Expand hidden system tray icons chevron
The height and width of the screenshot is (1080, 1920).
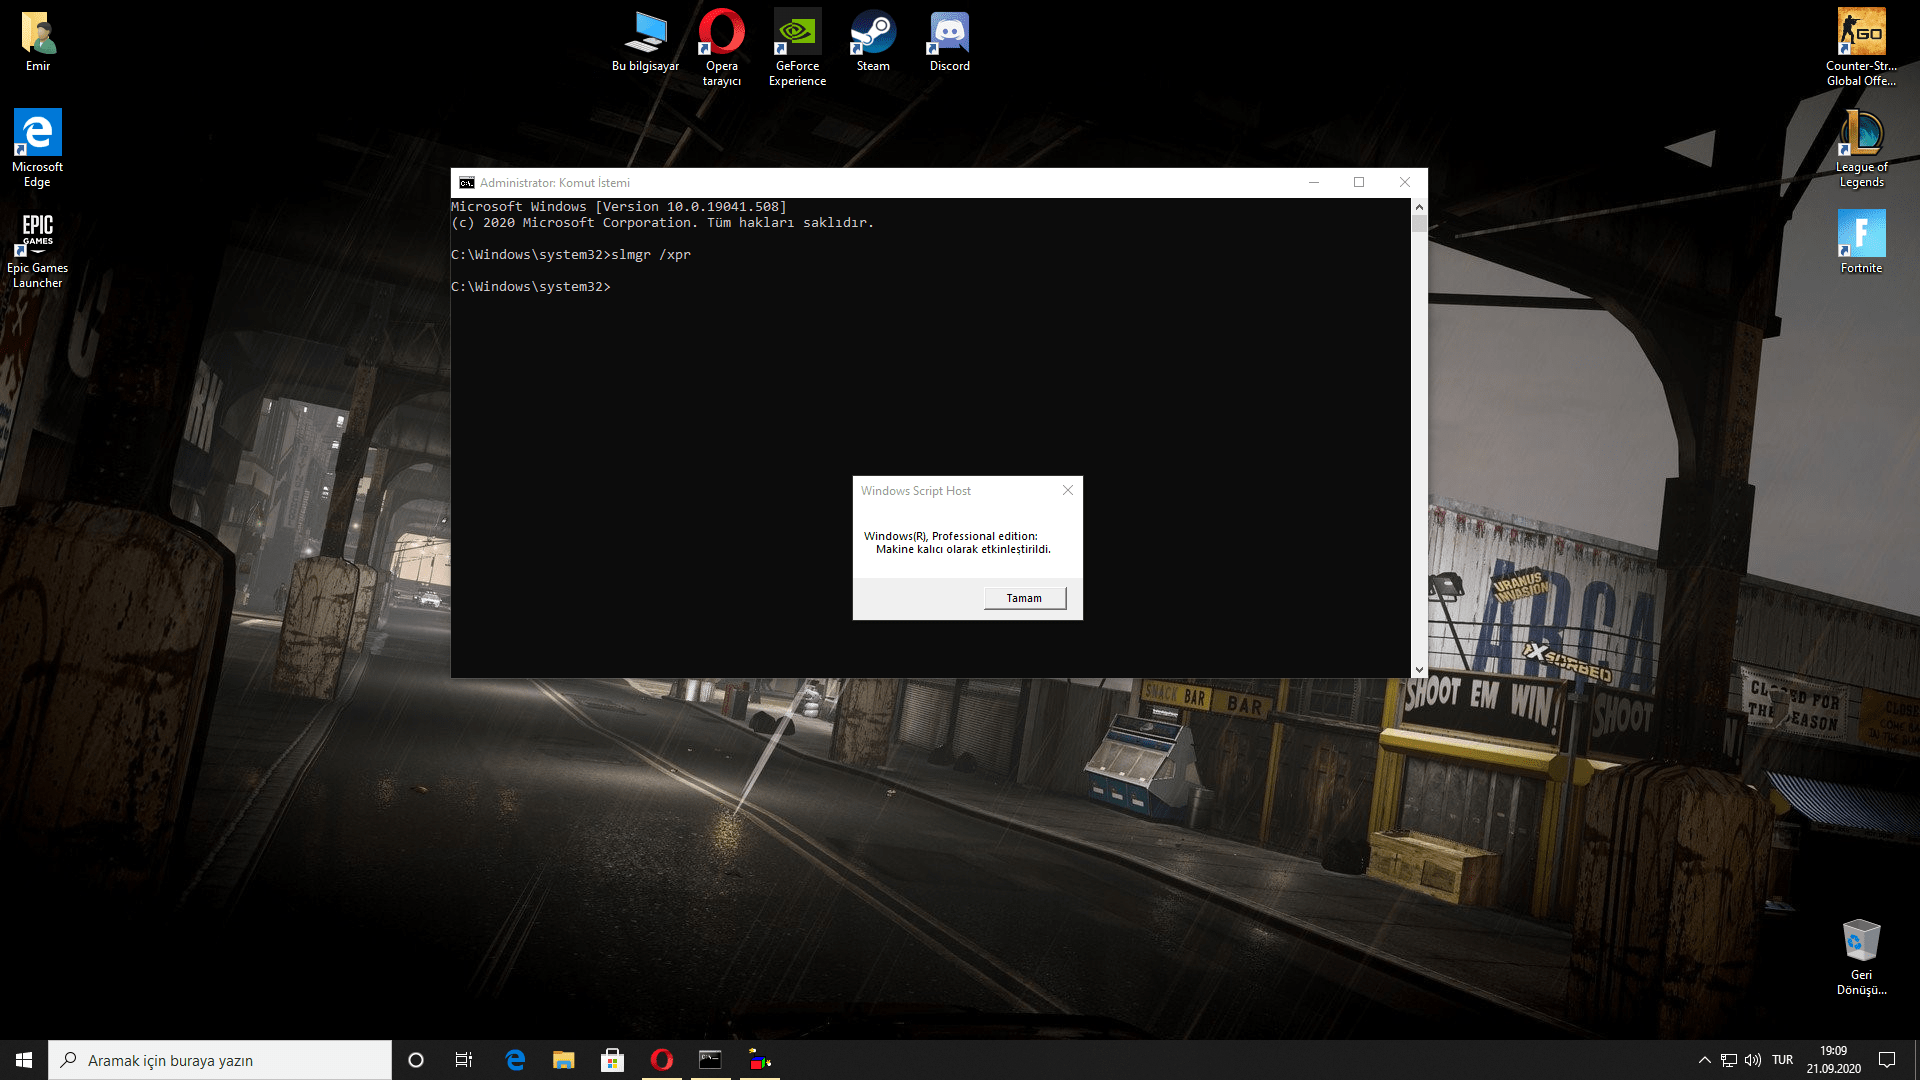[x=1704, y=1060]
